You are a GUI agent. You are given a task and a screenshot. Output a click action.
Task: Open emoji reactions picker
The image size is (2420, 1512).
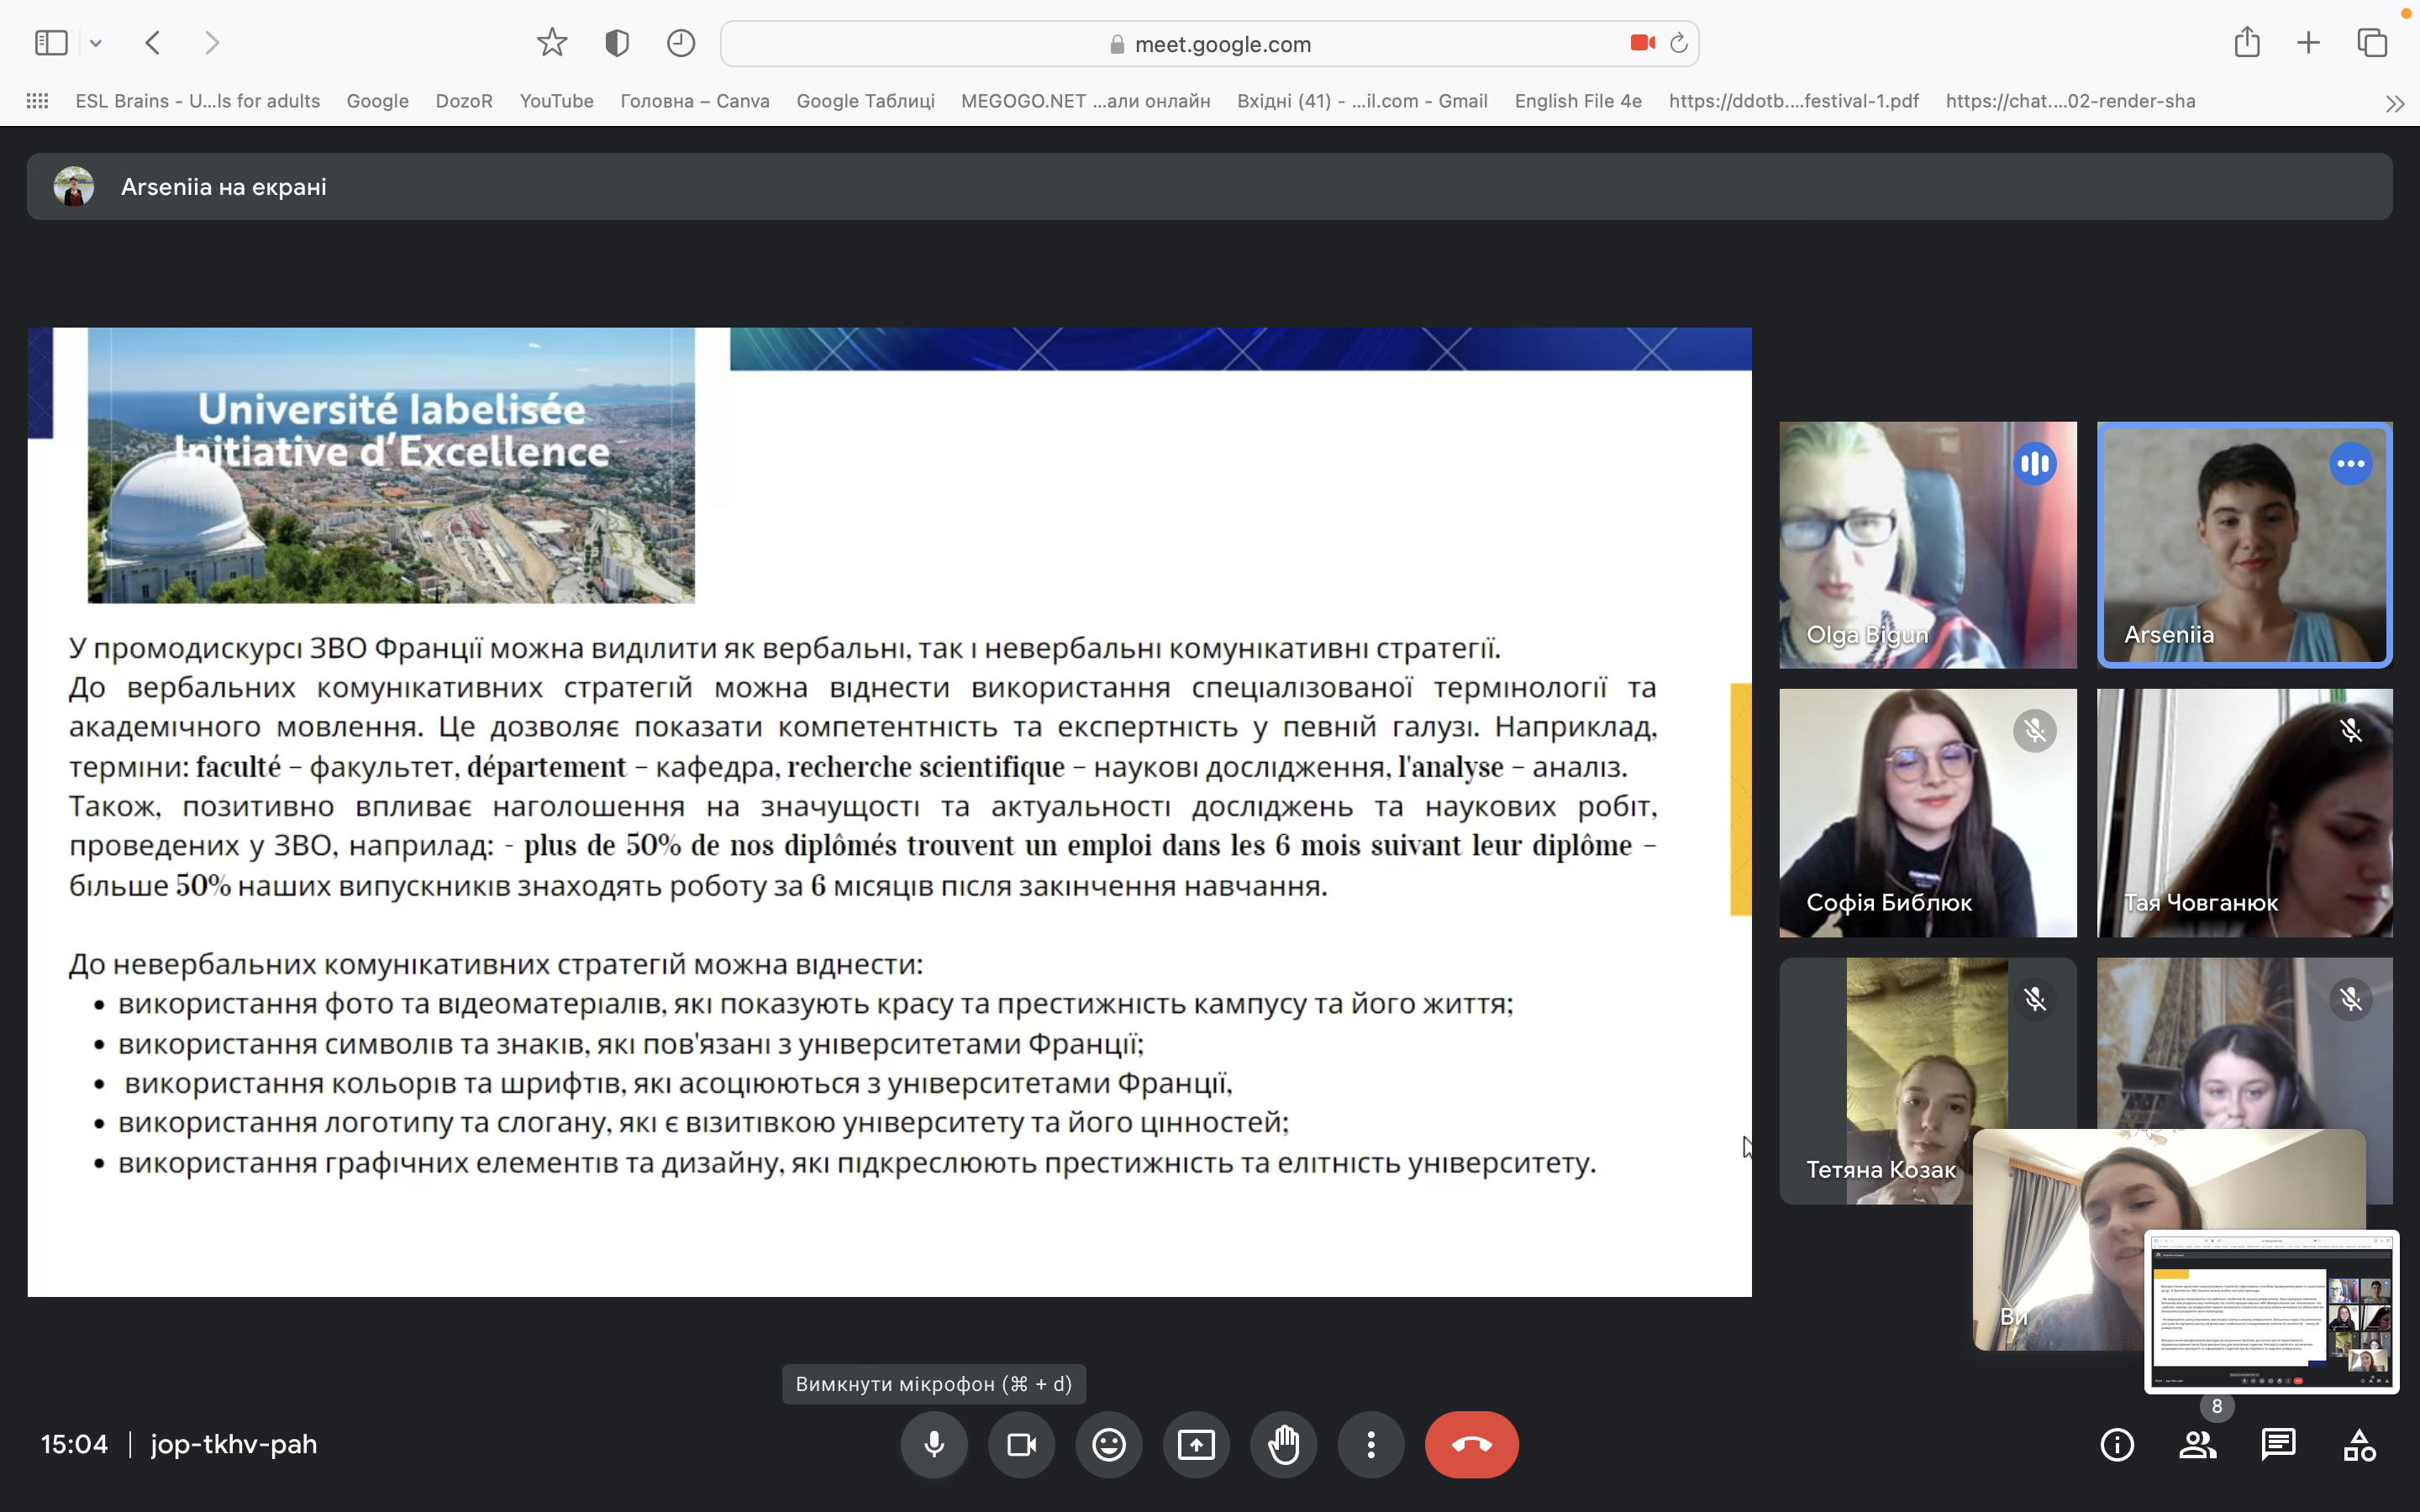point(1108,1444)
